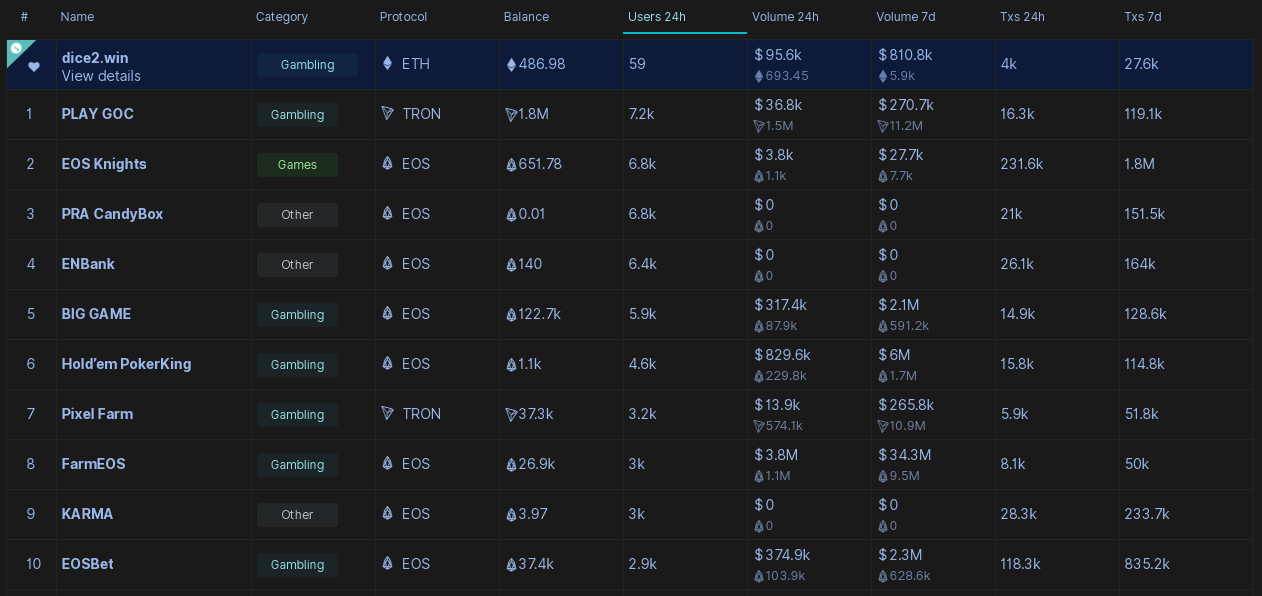Click the 835.2k Txs 7d value of EOSBet

[1147, 564]
